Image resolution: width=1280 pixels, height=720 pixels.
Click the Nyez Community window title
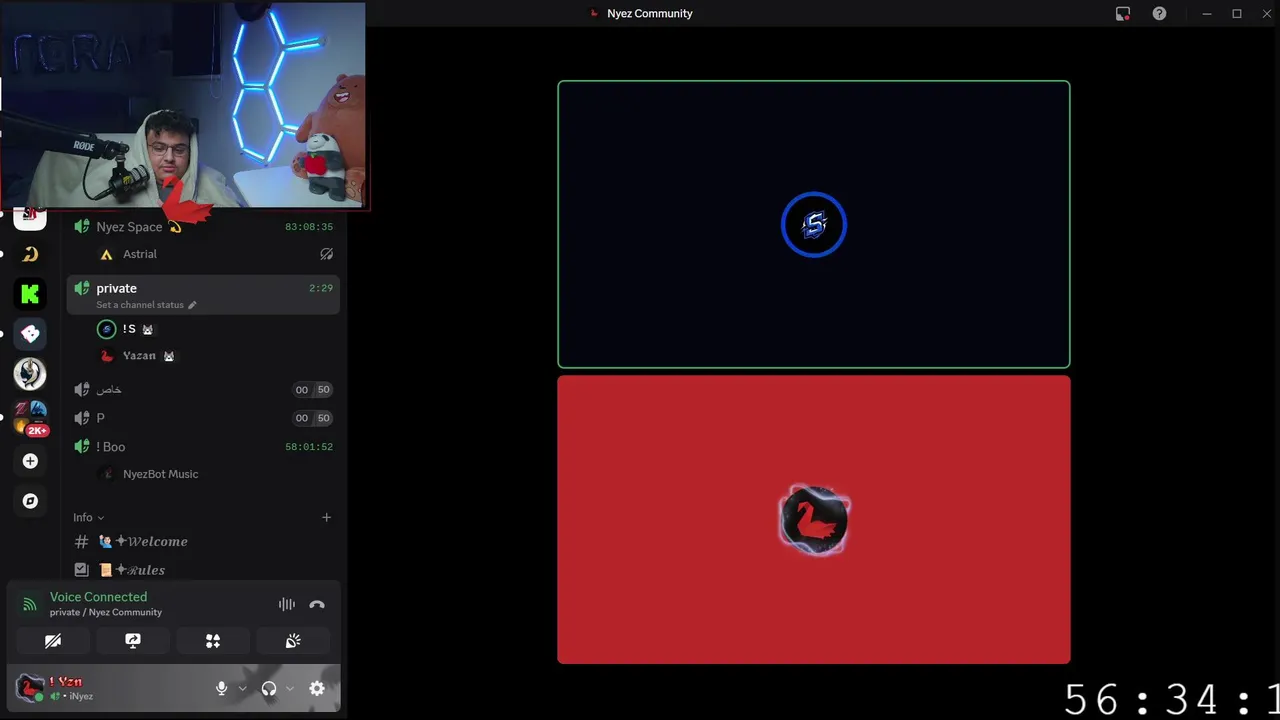(x=650, y=13)
